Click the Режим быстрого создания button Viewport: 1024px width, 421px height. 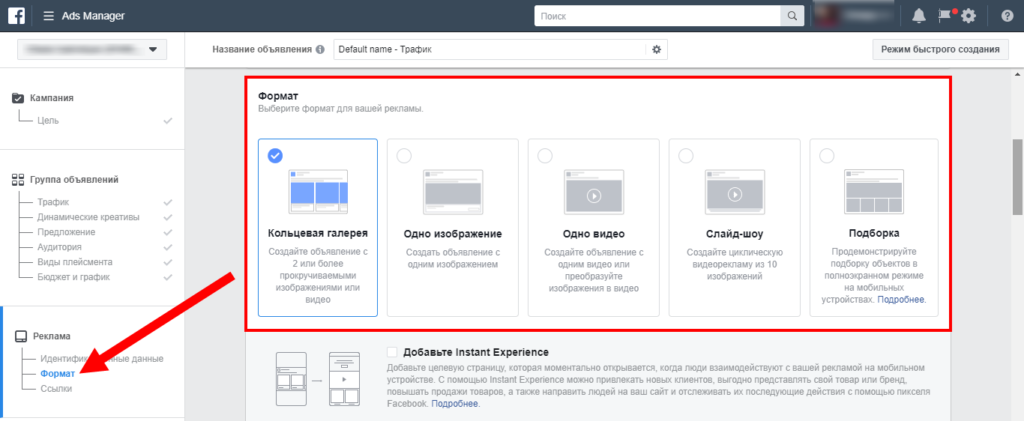[x=940, y=50]
